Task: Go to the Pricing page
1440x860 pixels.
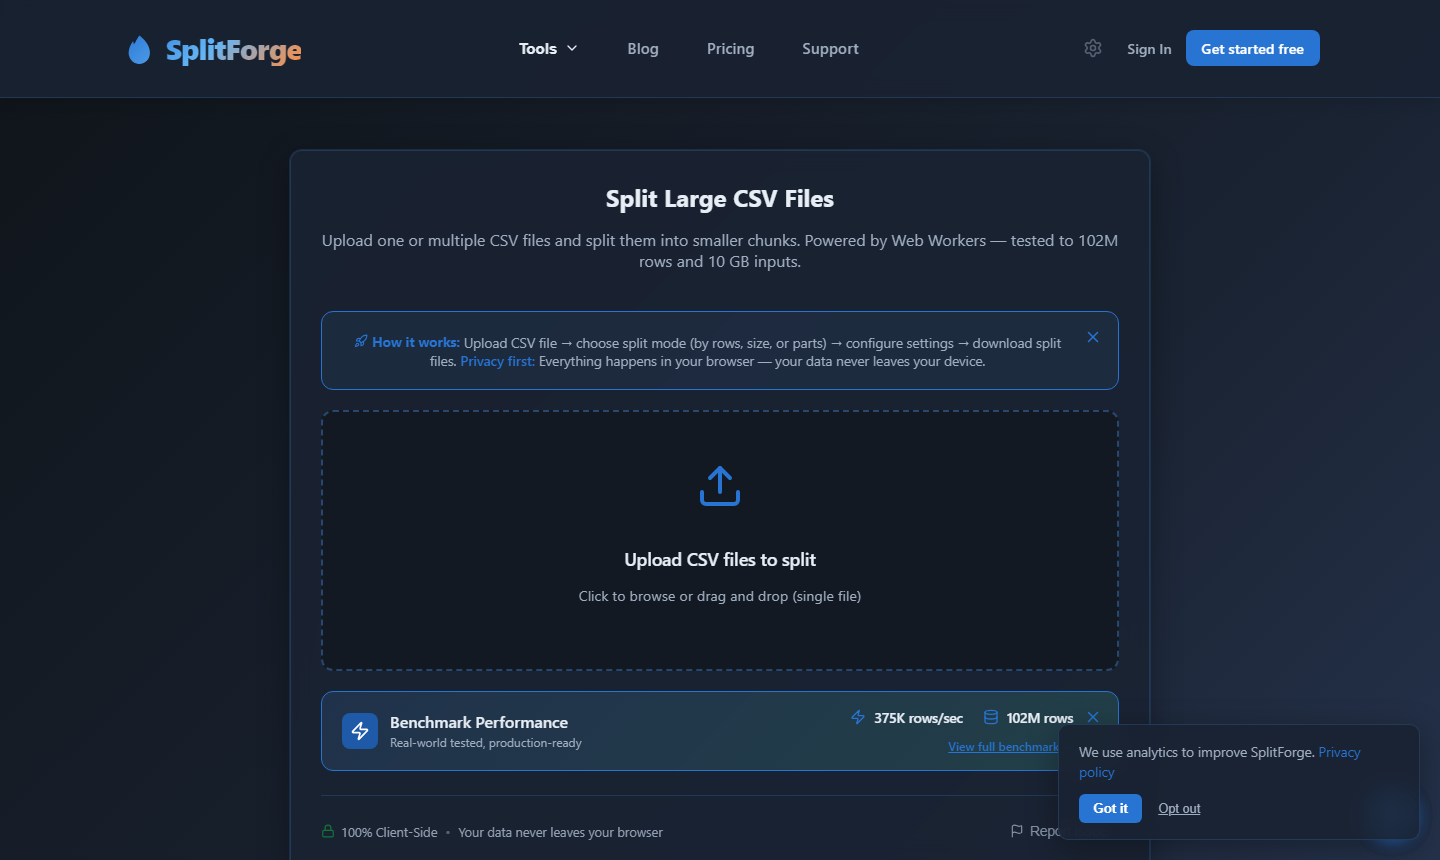Action: pos(731,48)
